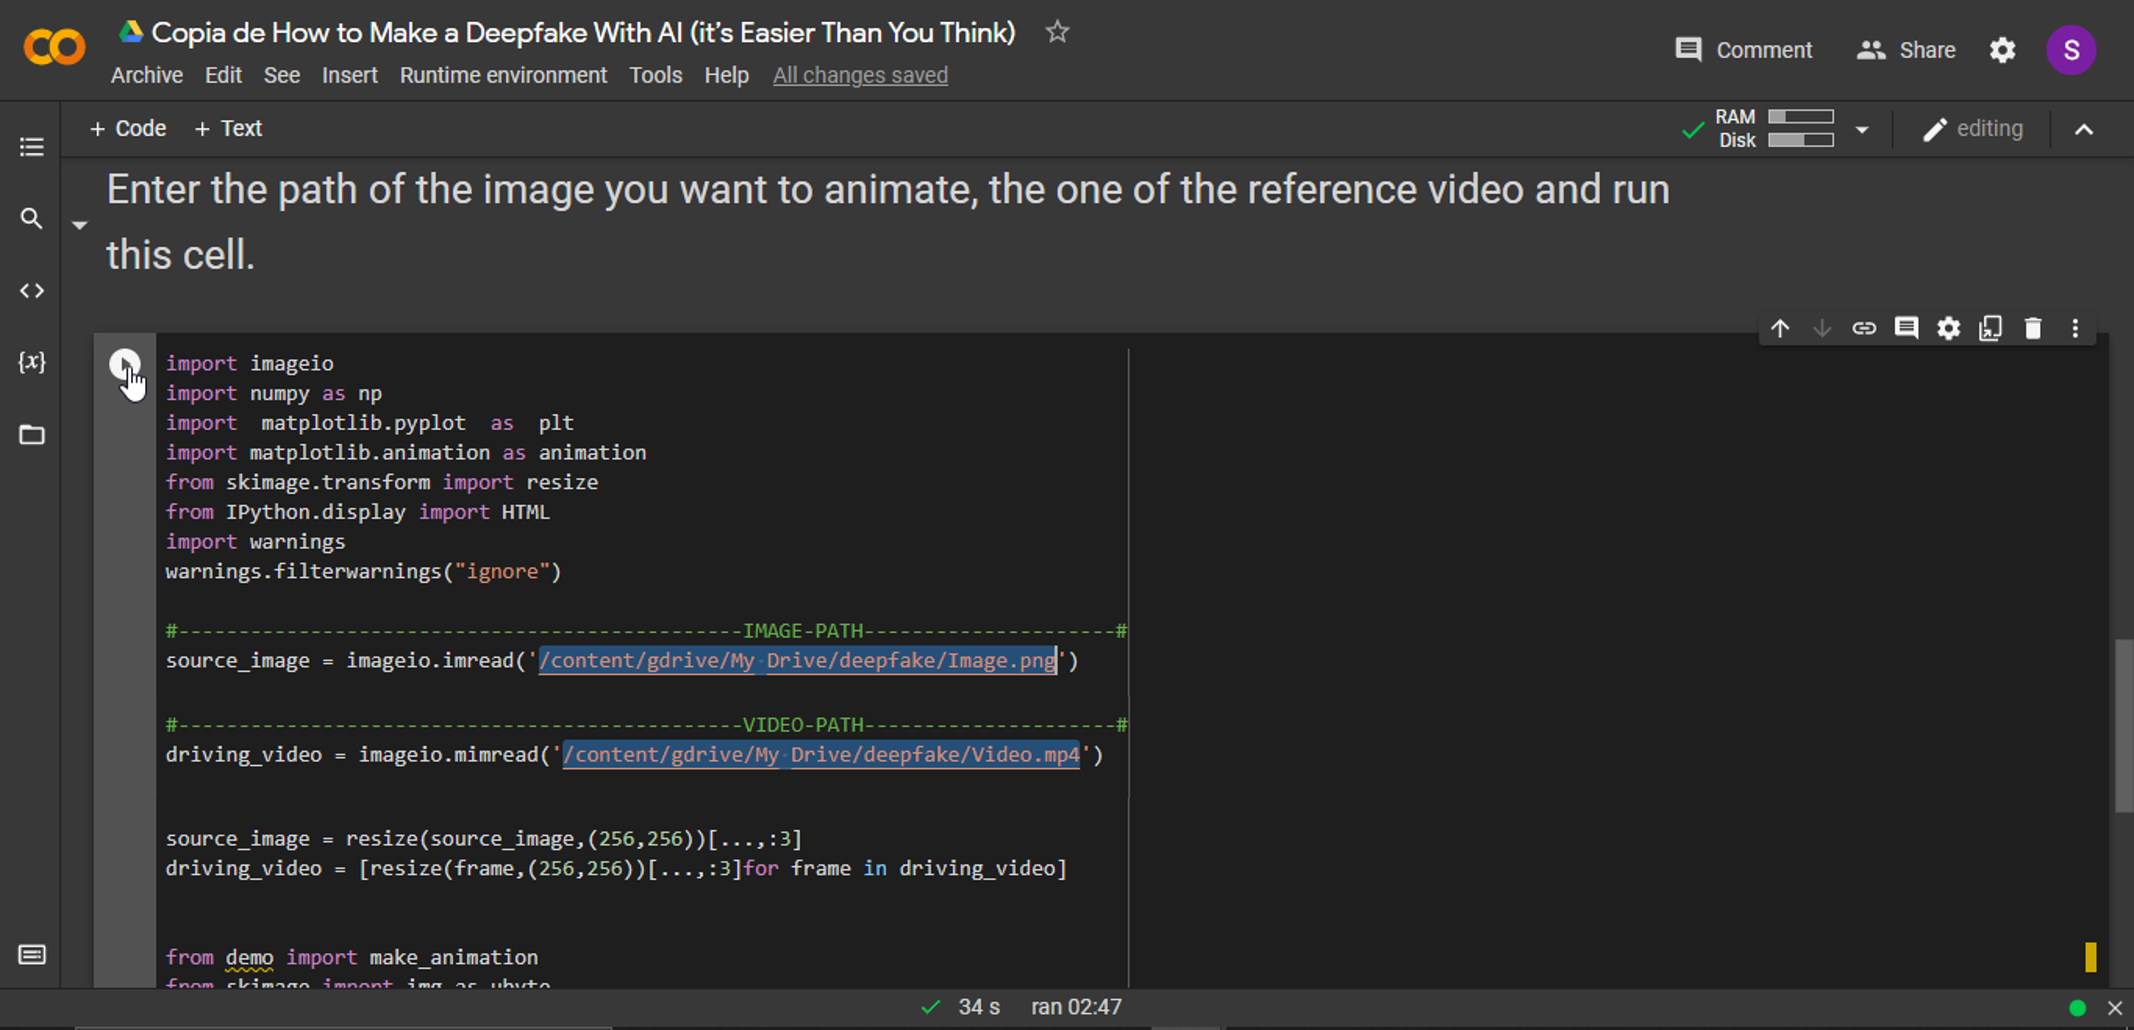Open the Runtime environment menu
This screenshot has height=1030, width=2134.
[503, 75]
